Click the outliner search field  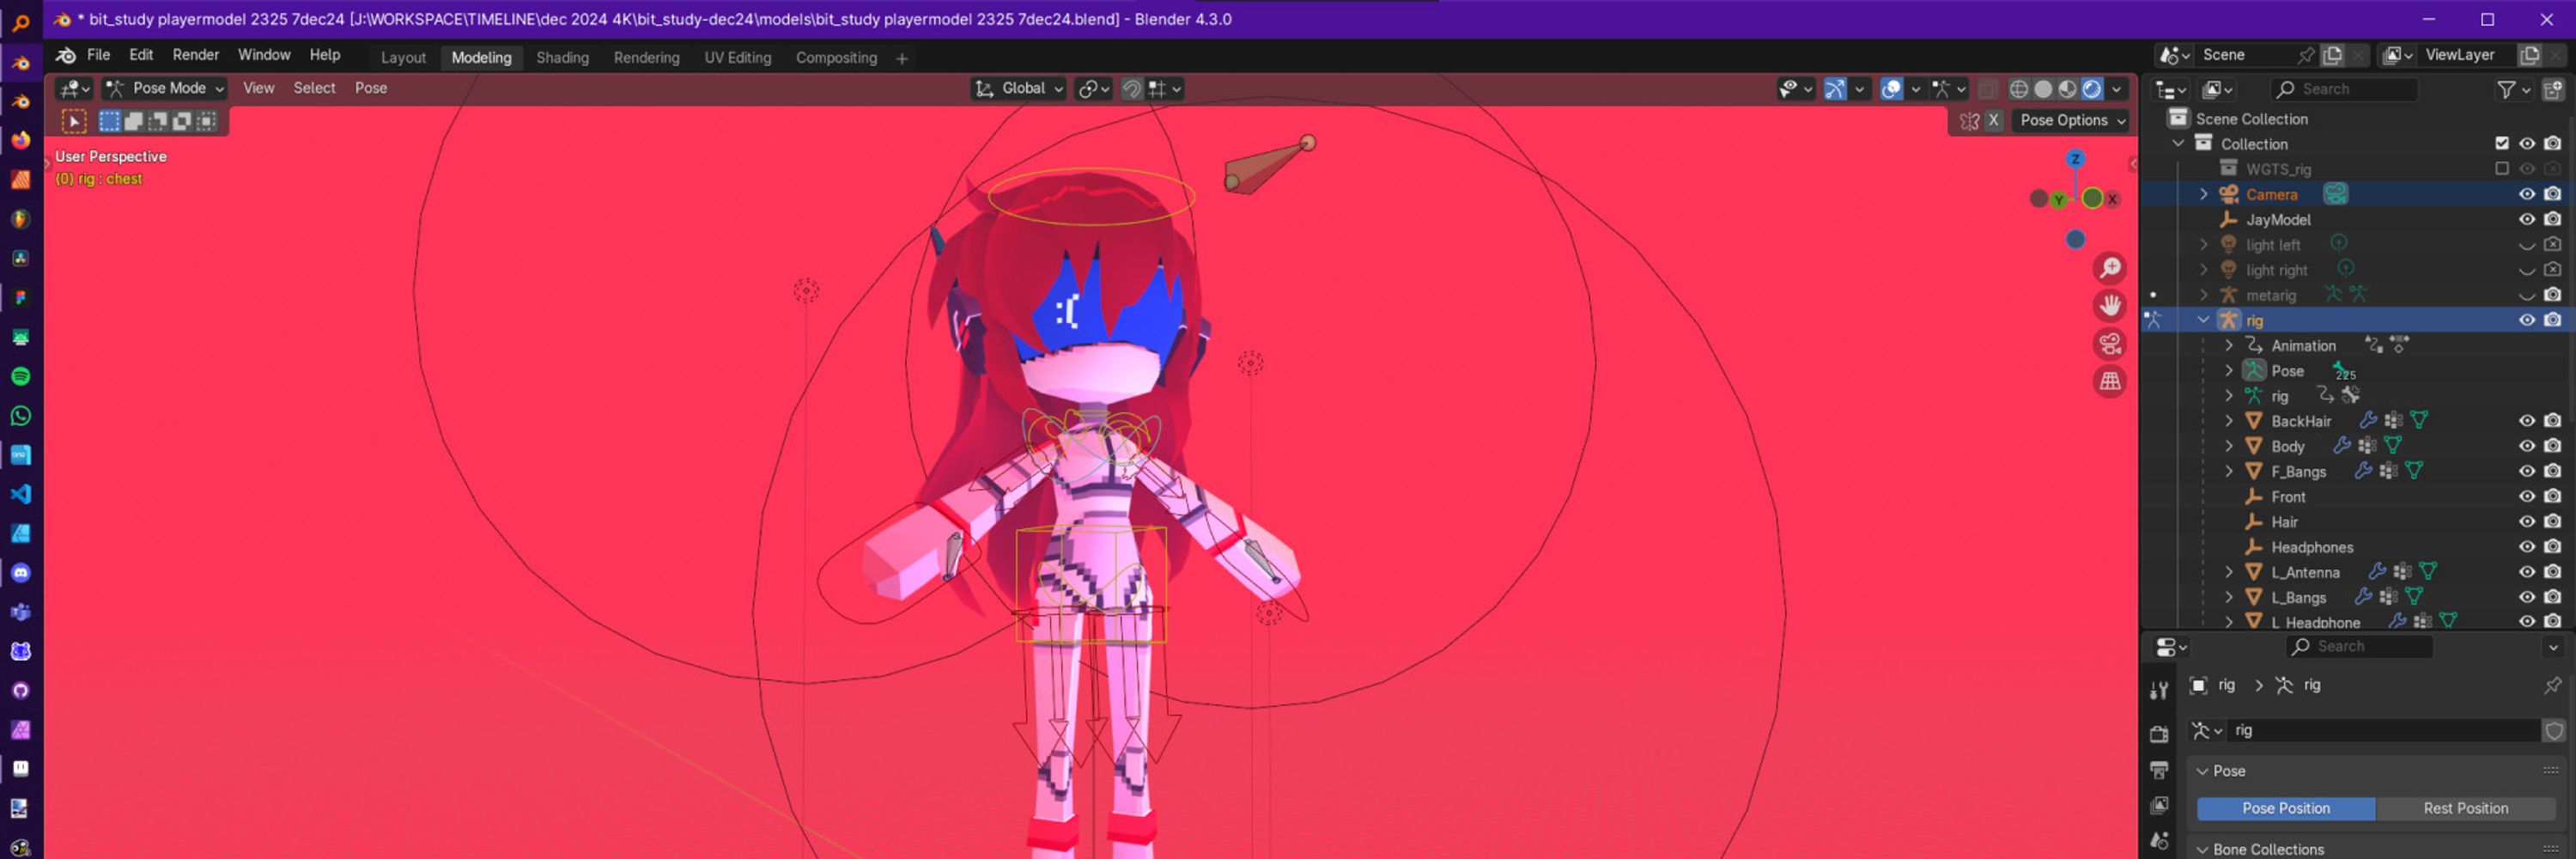(x=2344, y=89)
